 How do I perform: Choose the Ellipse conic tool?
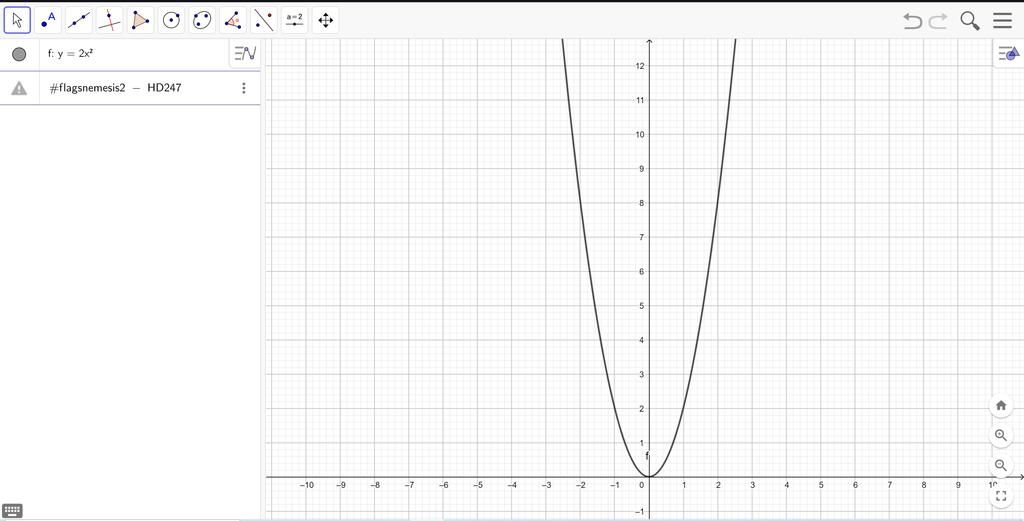click(x=202, y=20)
